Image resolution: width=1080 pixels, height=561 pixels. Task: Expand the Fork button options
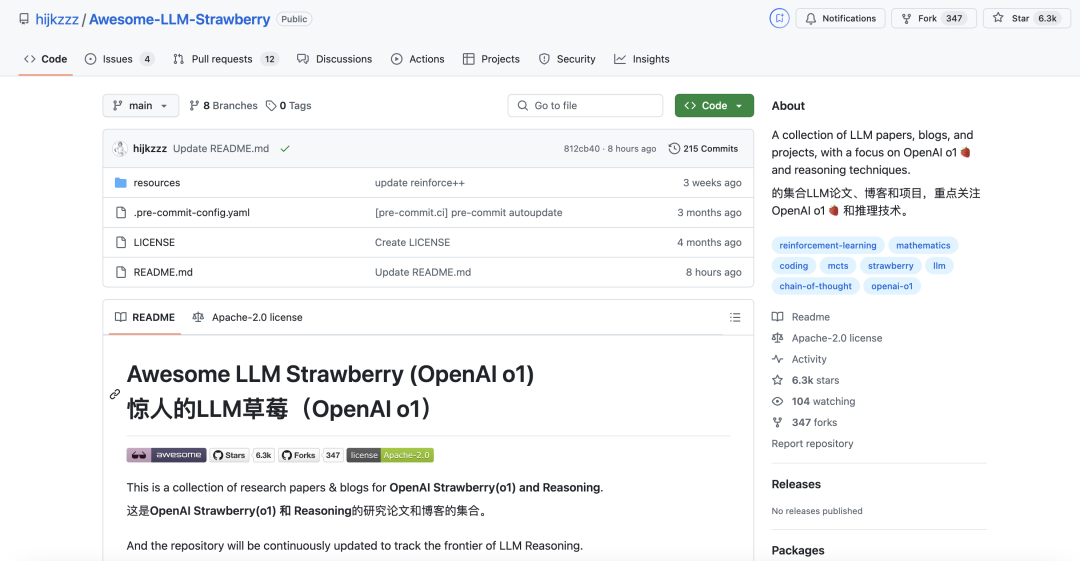pyautogui.click(x=931, y=18)
